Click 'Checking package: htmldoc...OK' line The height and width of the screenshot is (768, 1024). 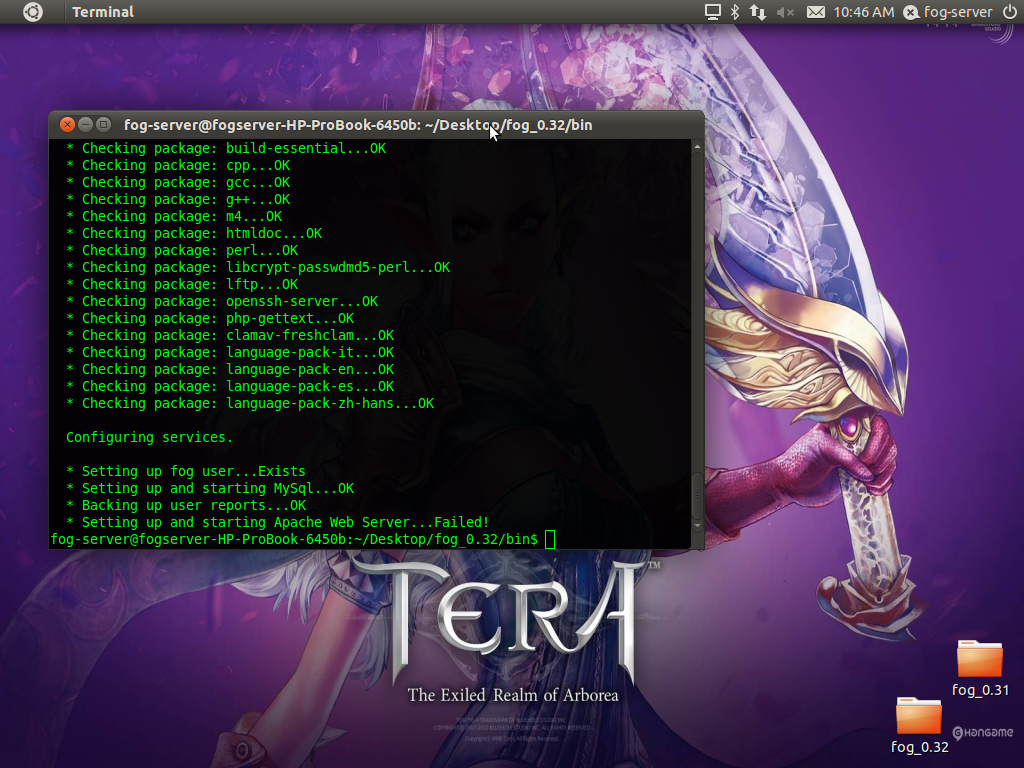(x=194, y=233)
